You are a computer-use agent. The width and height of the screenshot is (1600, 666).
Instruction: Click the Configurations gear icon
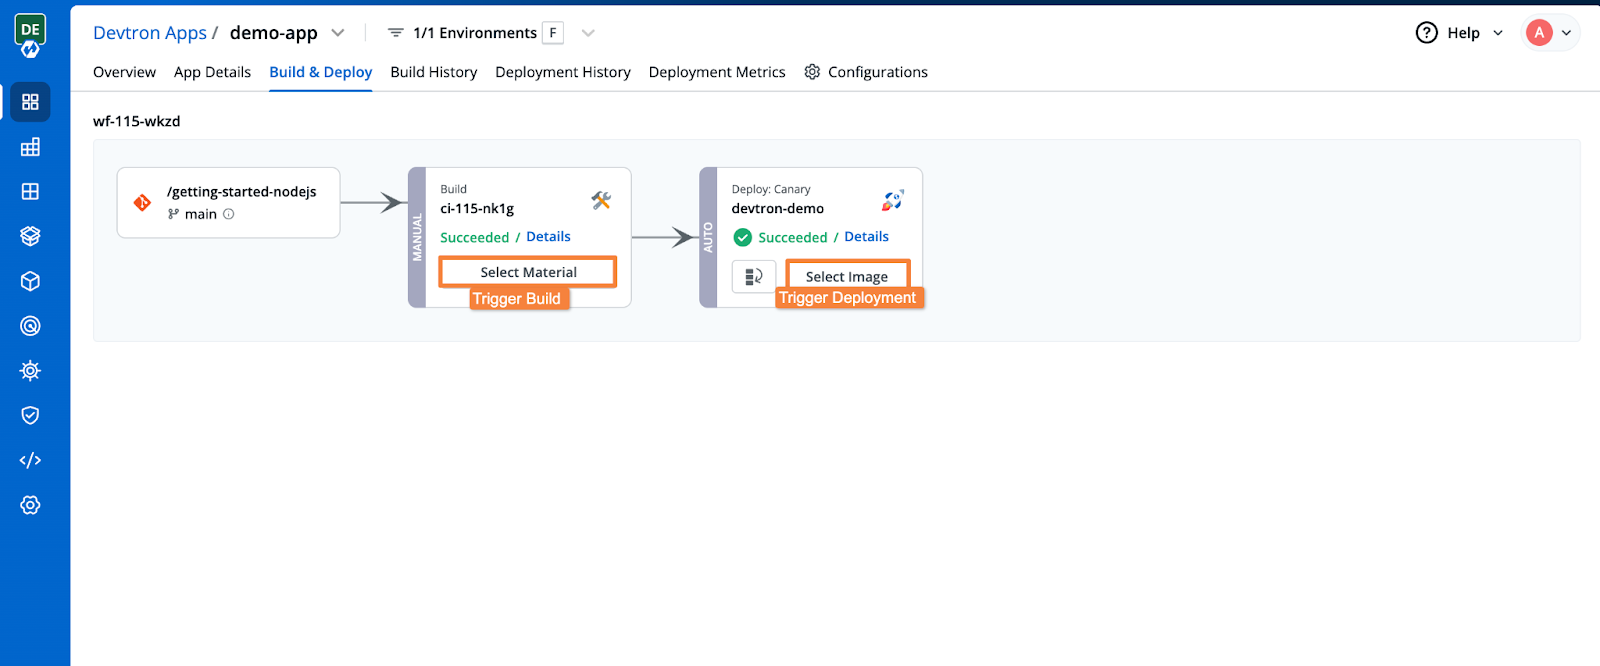pyautogui.click(x=812, y=72)
